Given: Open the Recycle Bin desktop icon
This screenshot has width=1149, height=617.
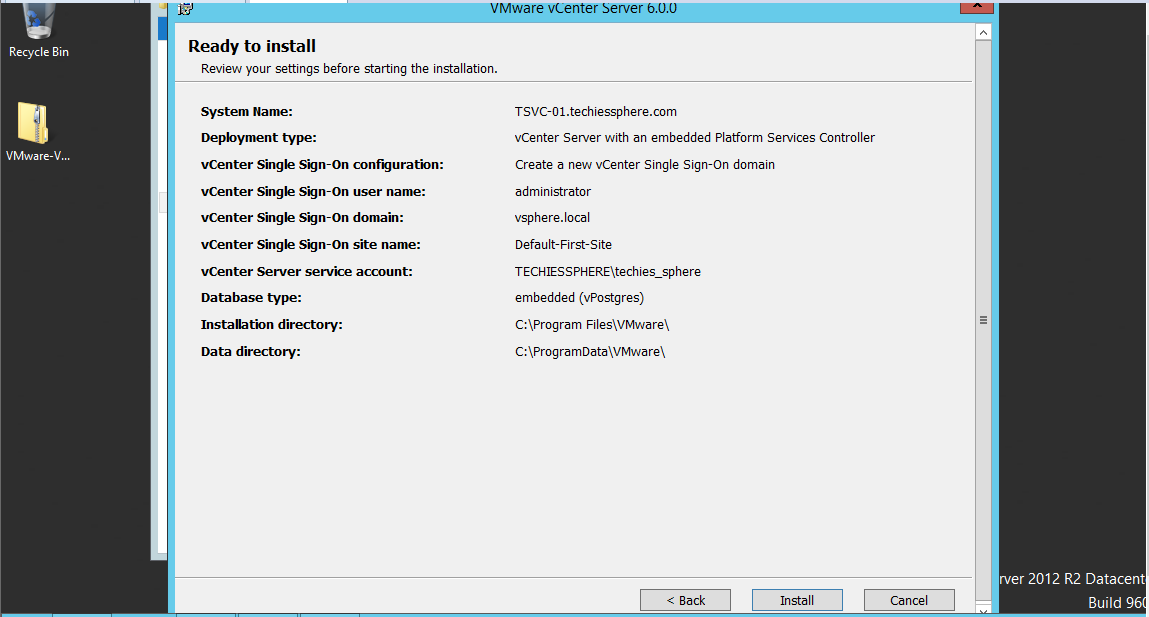Looking at the screenshot, I should pos(38,31).
